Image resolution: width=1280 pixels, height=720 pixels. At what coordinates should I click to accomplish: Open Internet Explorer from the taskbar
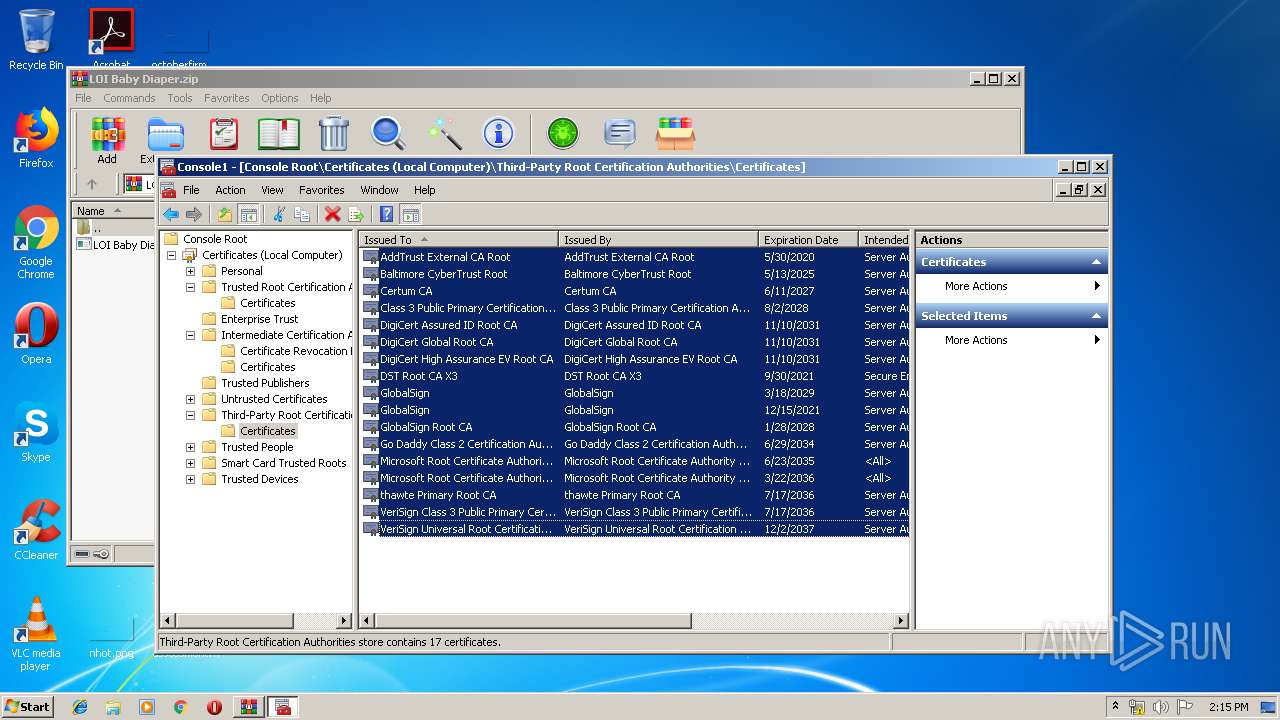(x=80, y=707)
